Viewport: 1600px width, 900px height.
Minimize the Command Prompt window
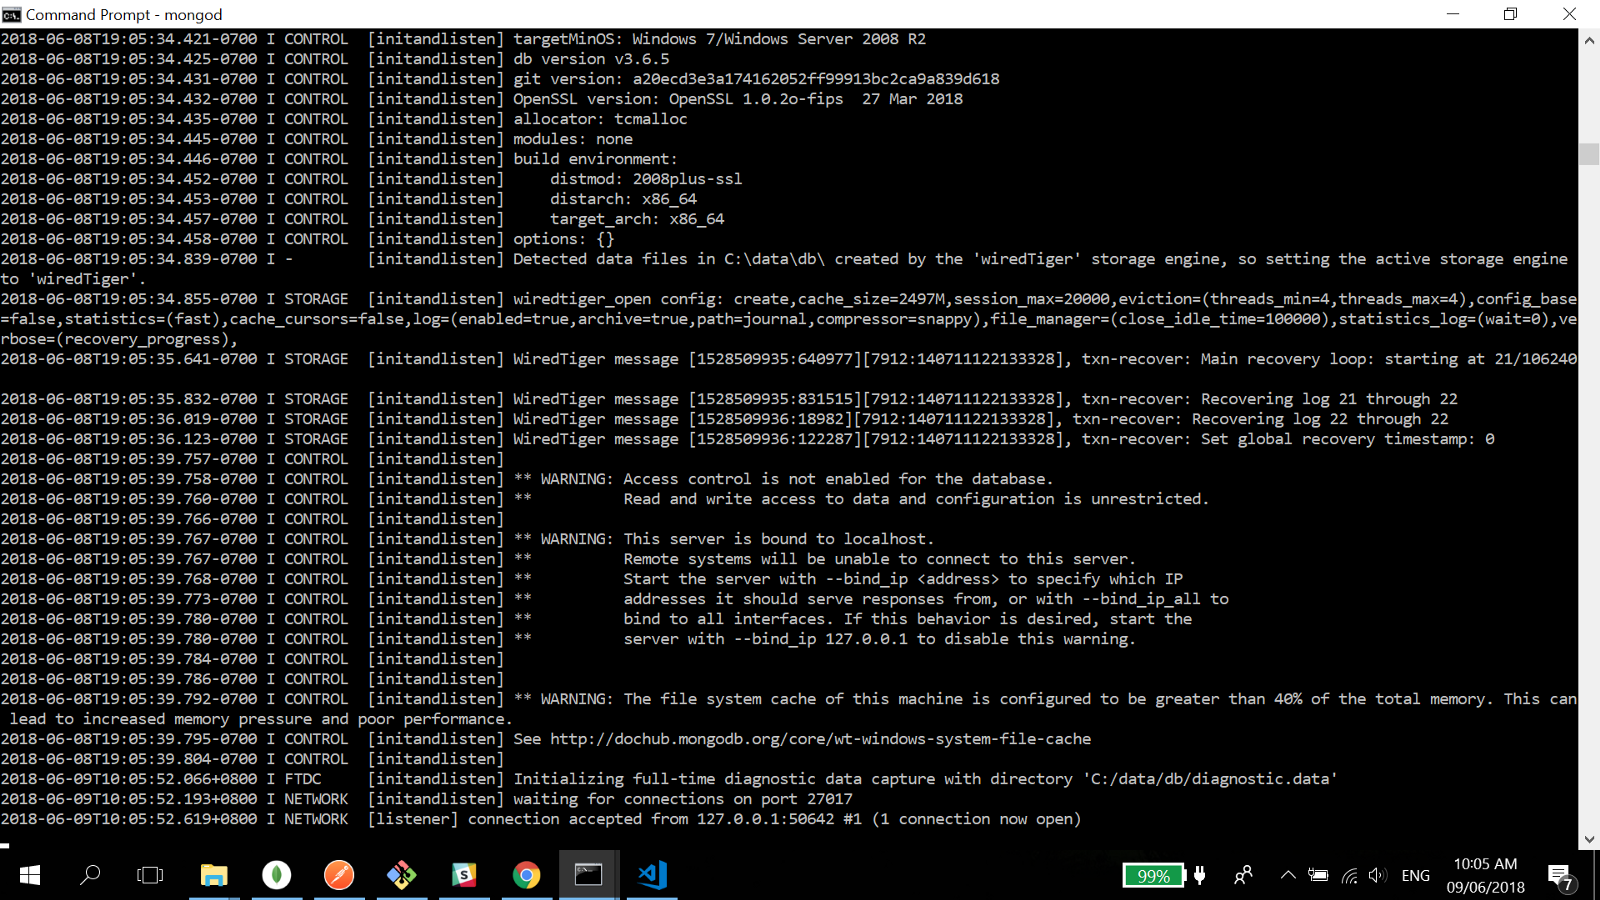1453,14
